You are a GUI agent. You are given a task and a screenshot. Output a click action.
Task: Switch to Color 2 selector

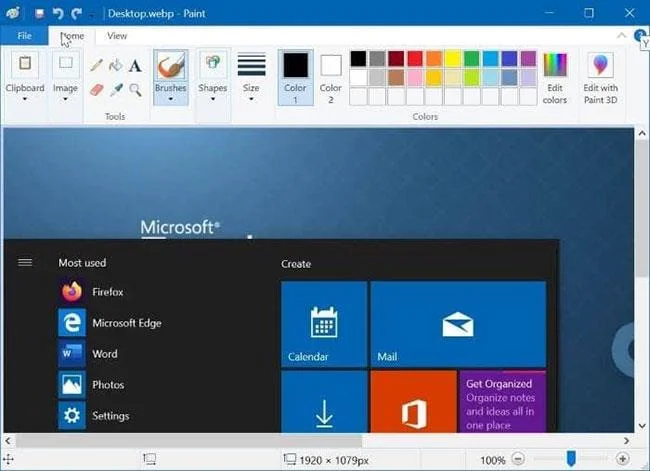pos(330,78)
